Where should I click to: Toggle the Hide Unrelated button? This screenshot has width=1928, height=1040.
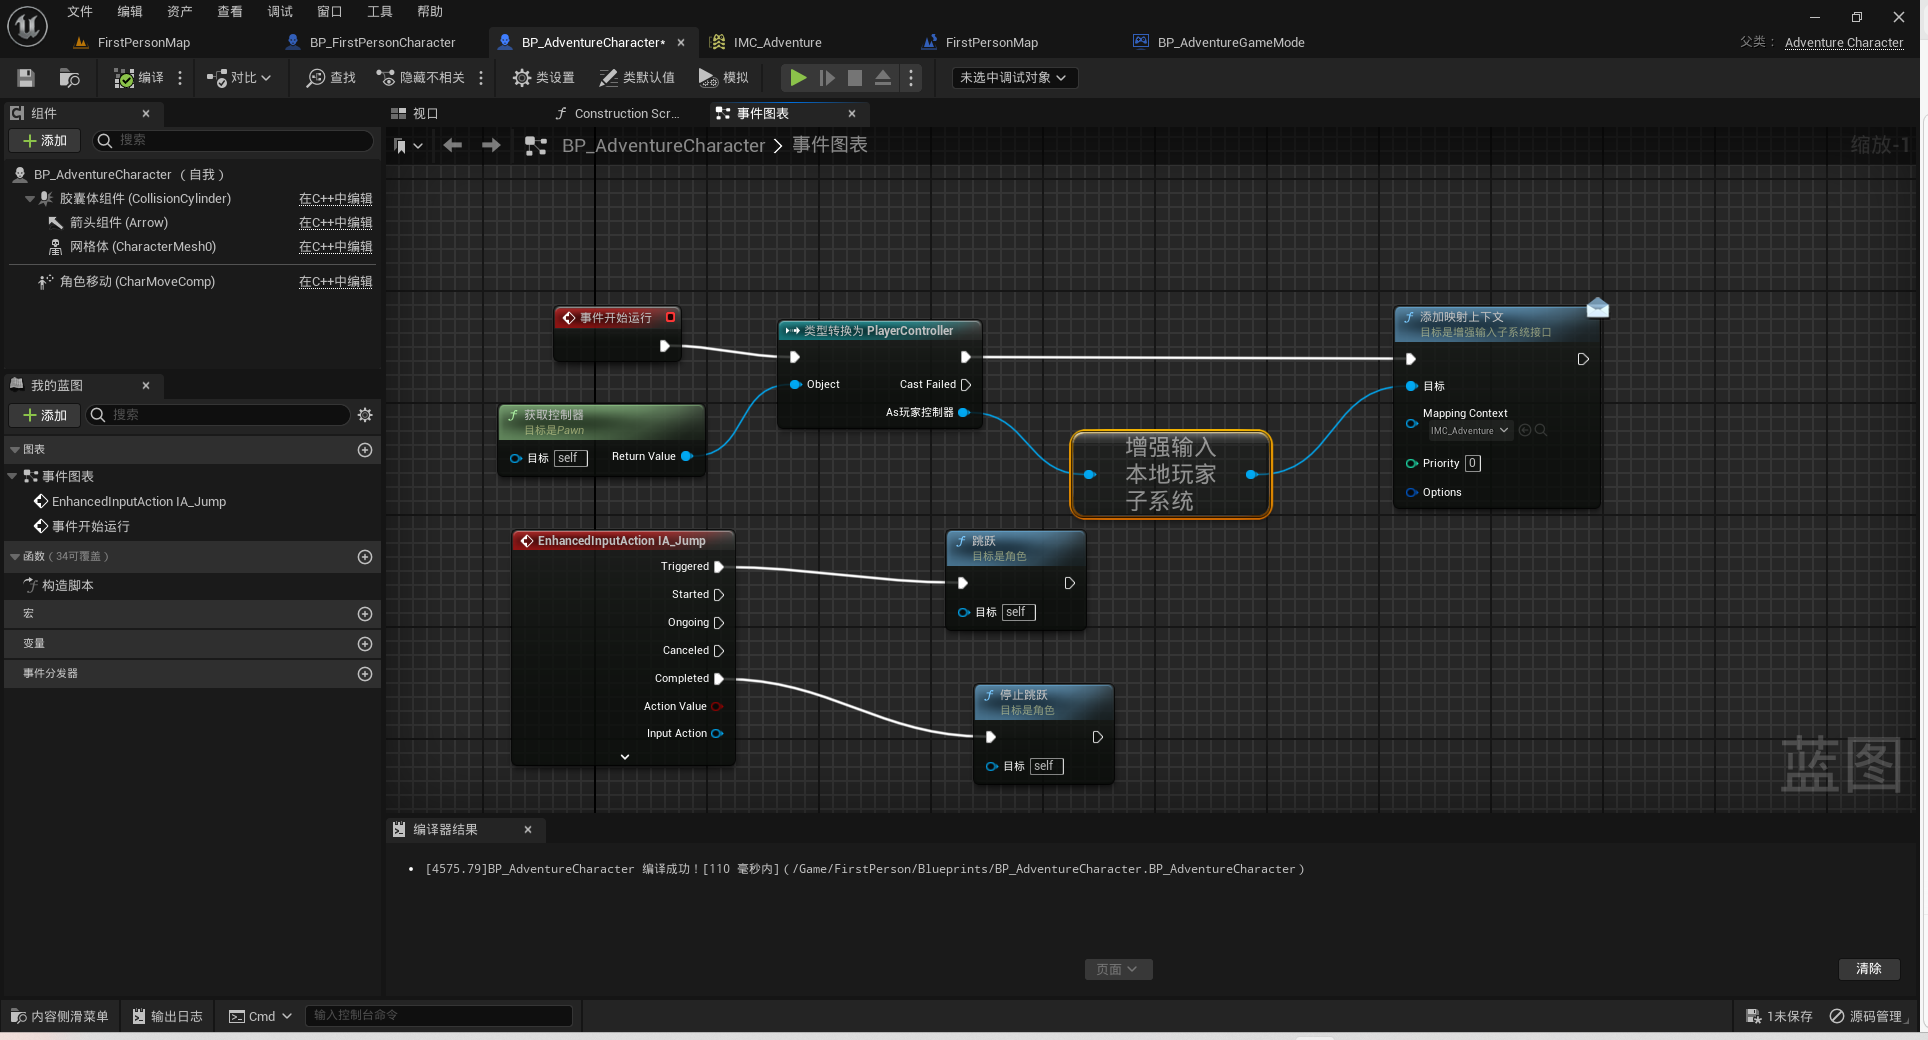tap(421, 78)
